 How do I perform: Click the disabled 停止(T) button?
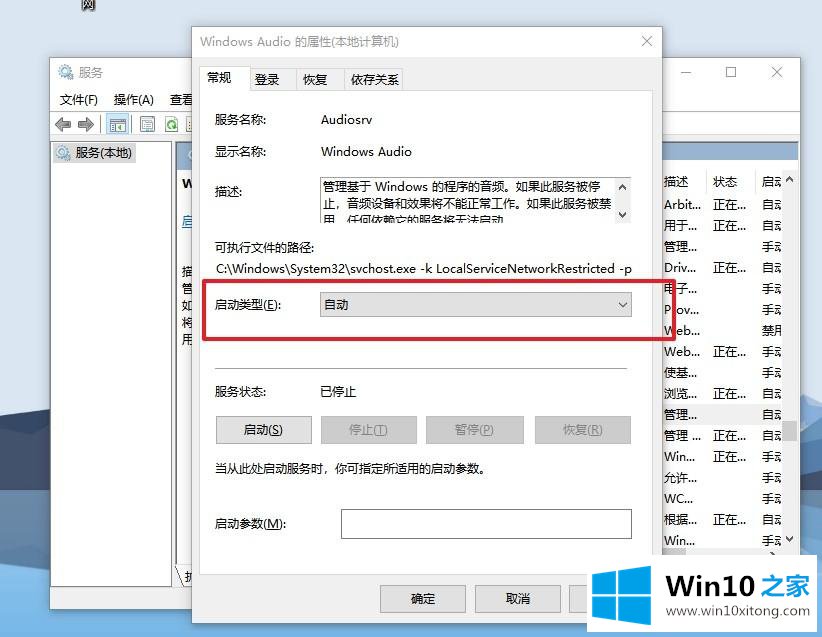[x=369, y=430]
